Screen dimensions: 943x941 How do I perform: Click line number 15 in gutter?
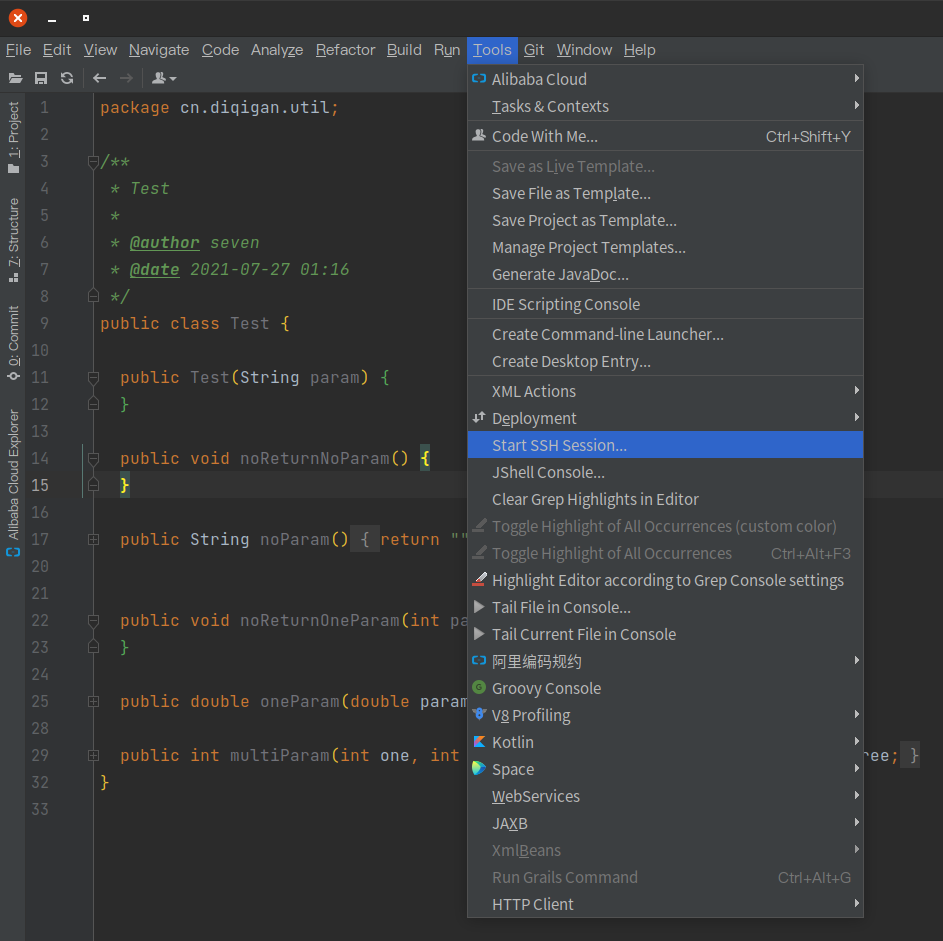click(40, 485)
